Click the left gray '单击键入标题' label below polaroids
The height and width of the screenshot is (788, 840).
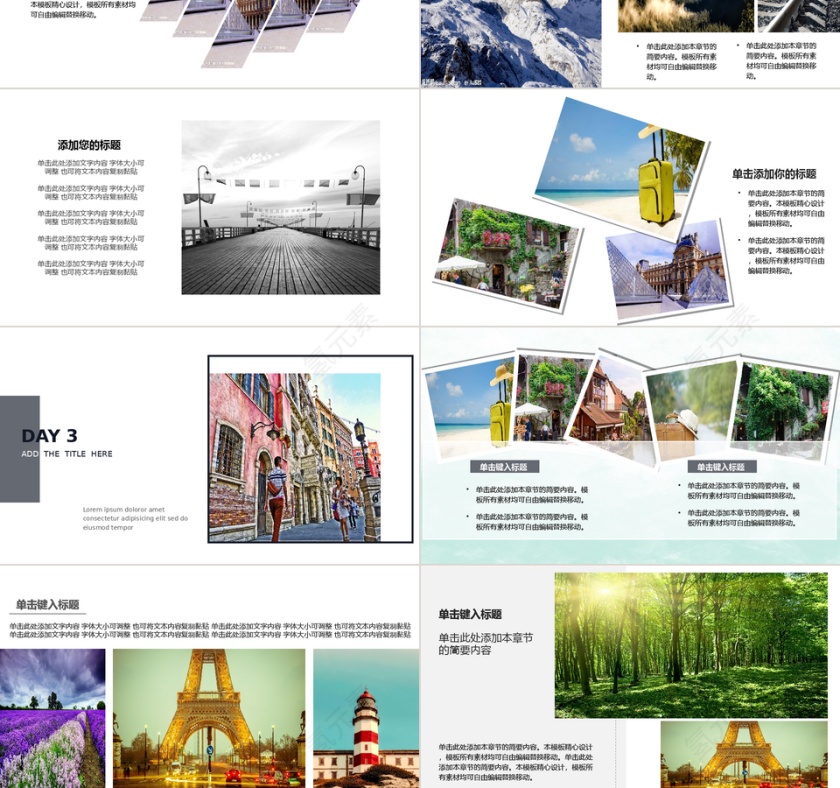click(503, 467)
